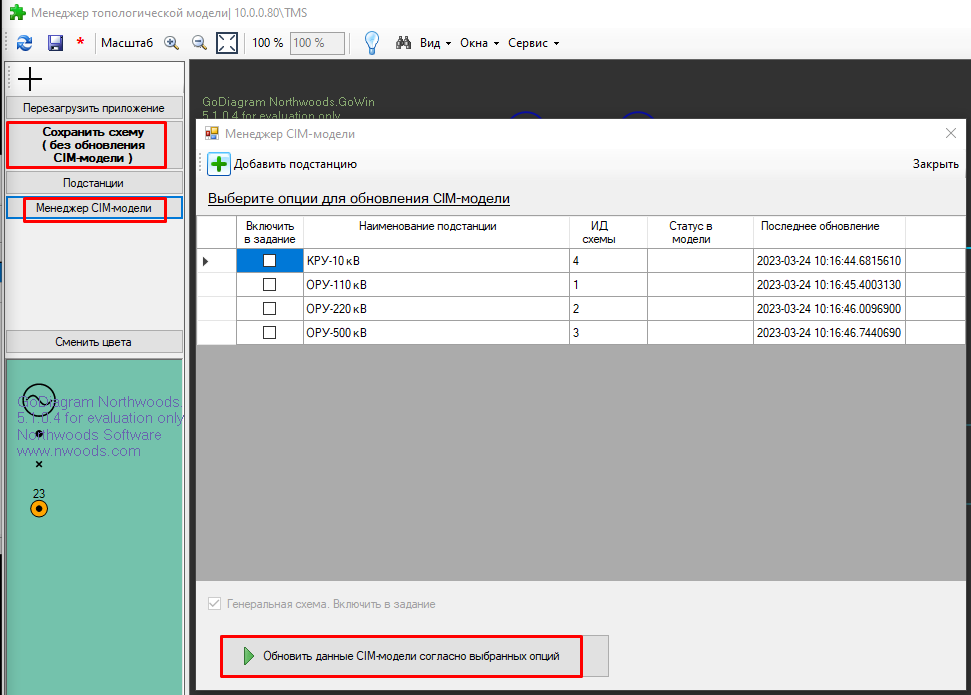Screen dimensions: 971x695
Task: Click the fit-to-screen icon
Action: click(227, 43)
